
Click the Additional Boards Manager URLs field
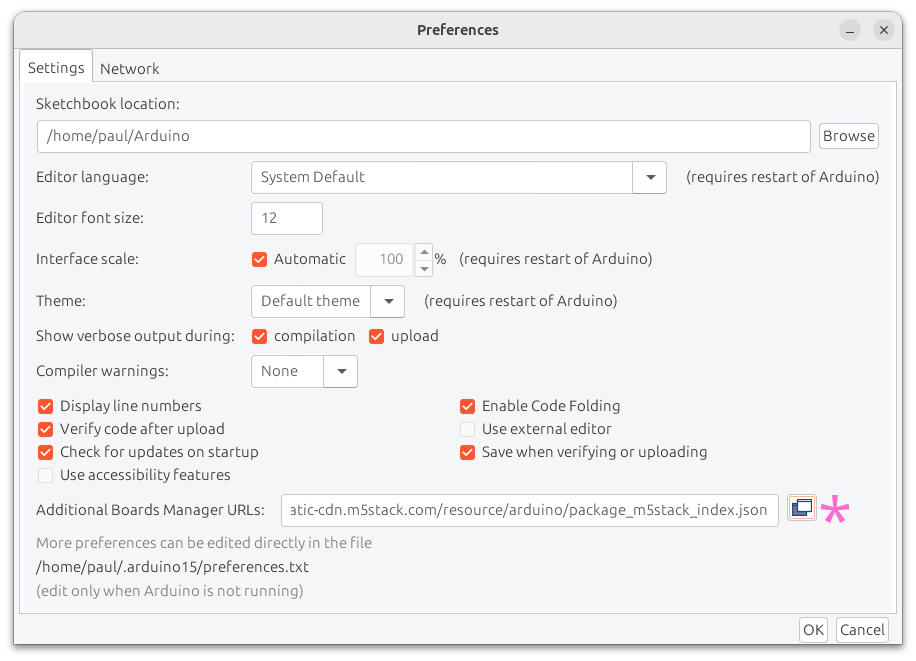[530, 510]
